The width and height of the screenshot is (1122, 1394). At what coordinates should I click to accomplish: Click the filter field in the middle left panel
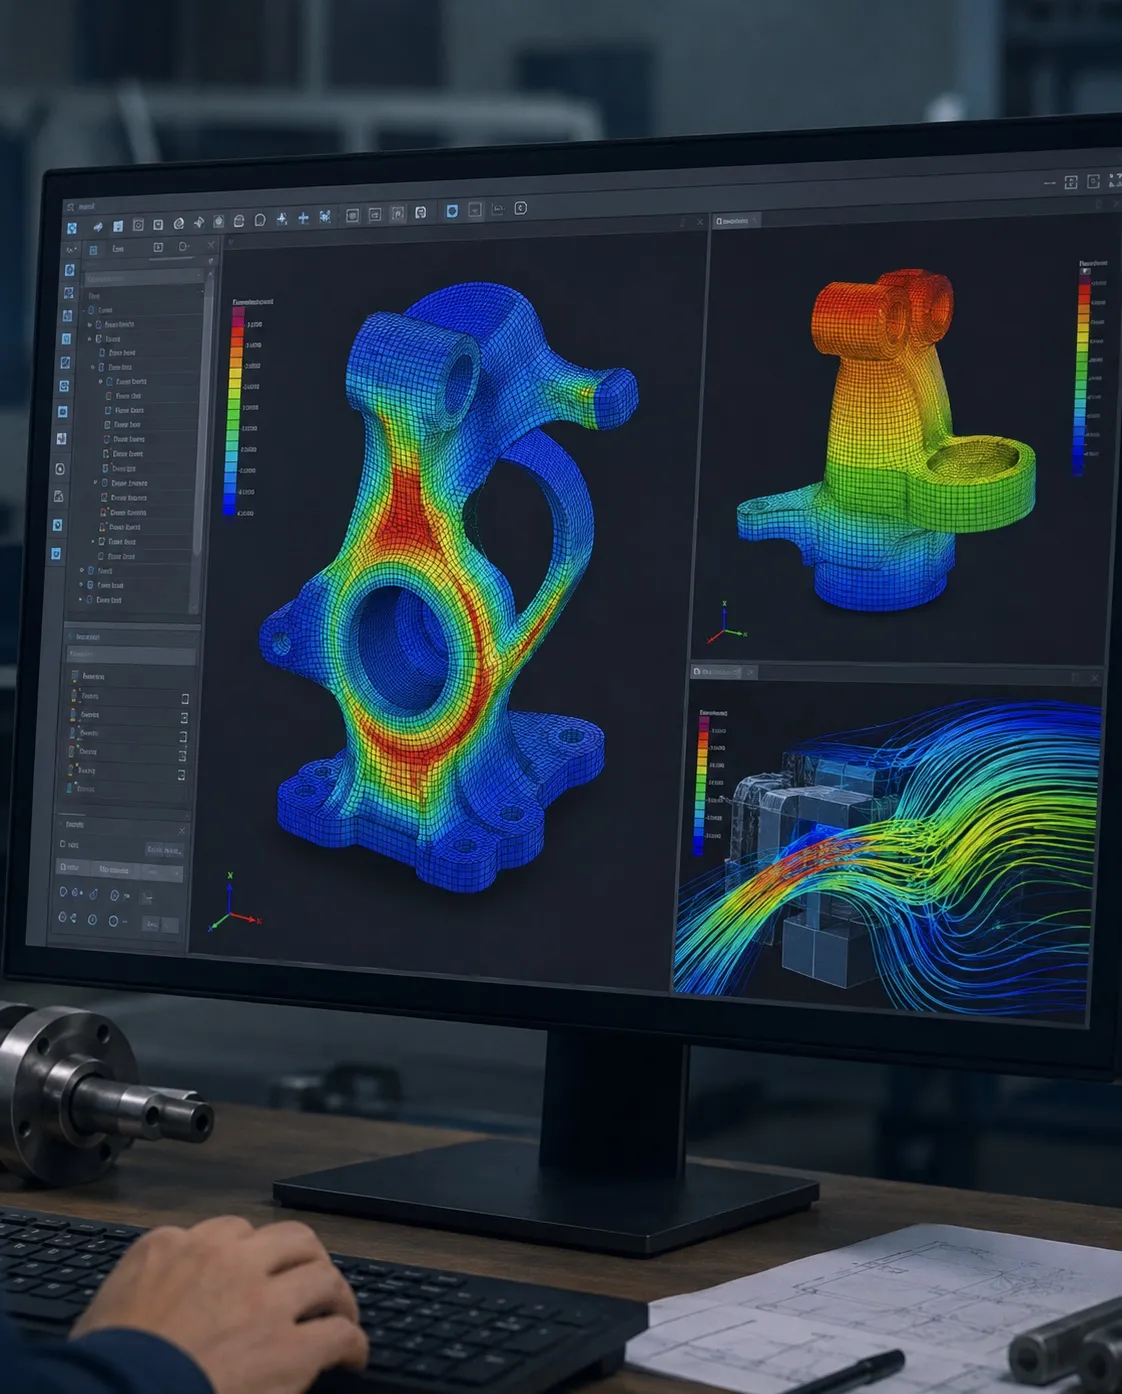130,655
